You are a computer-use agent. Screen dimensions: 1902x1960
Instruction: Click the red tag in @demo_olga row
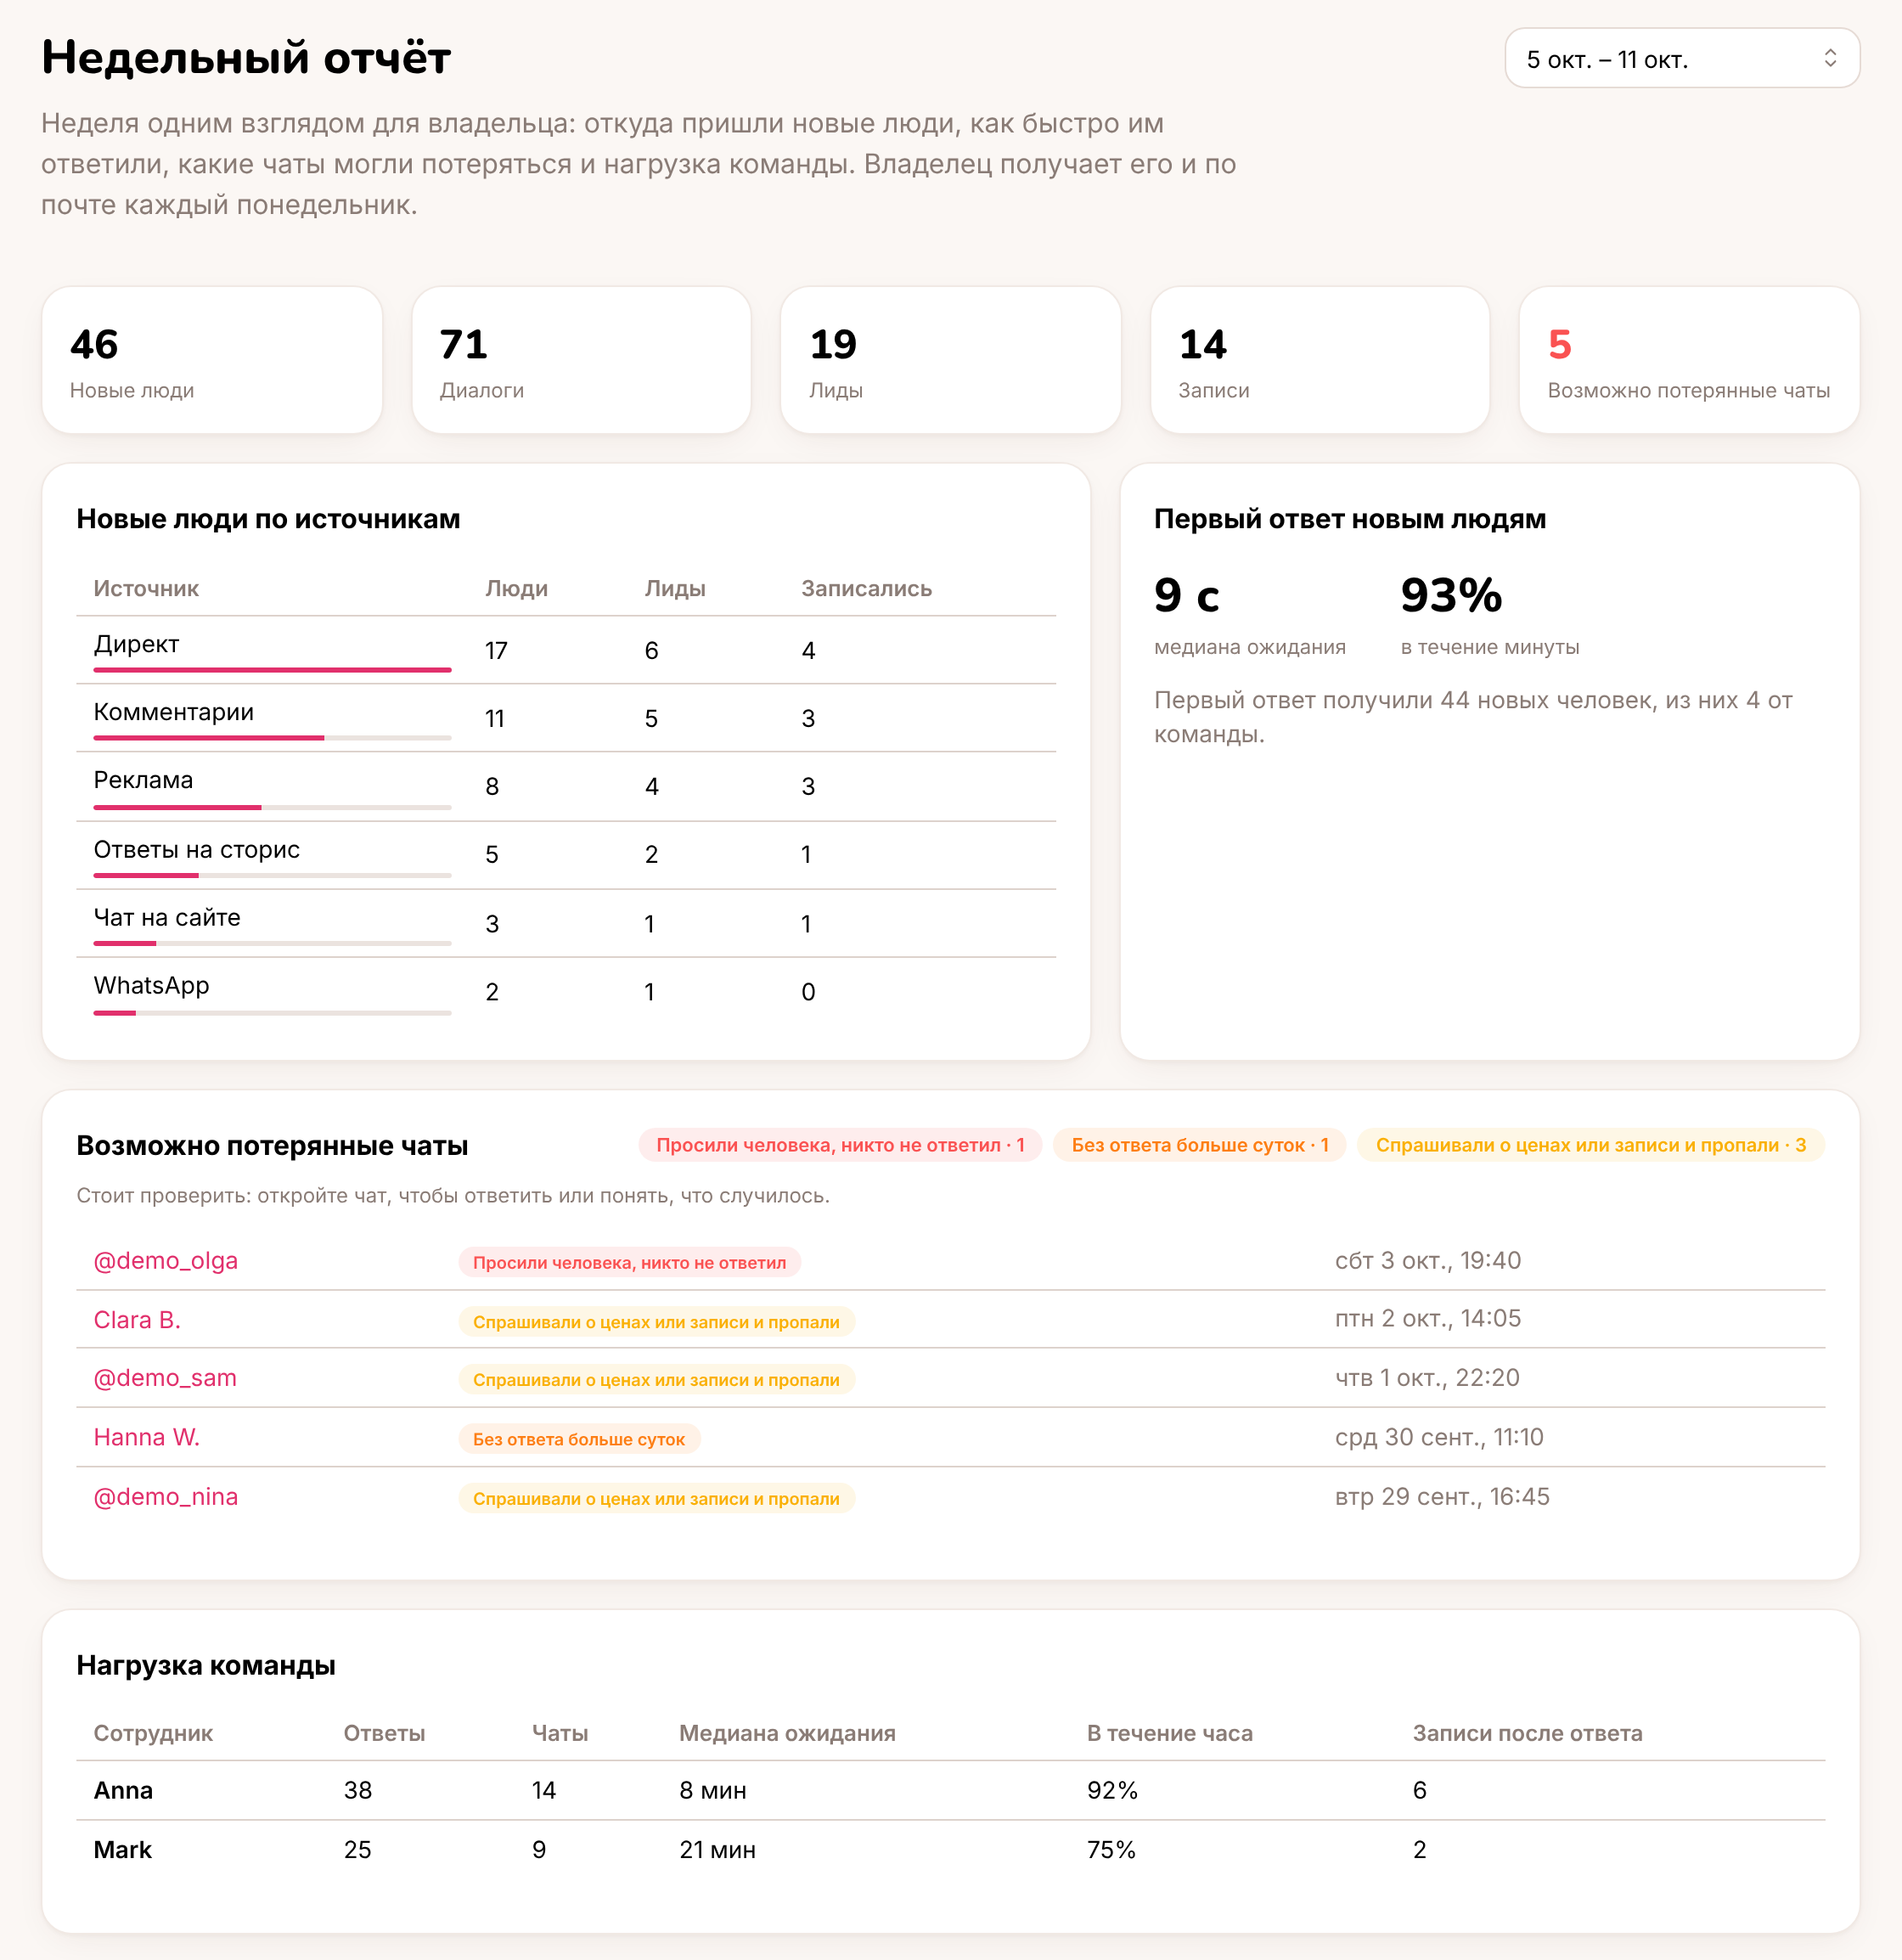pos(629,1262)
